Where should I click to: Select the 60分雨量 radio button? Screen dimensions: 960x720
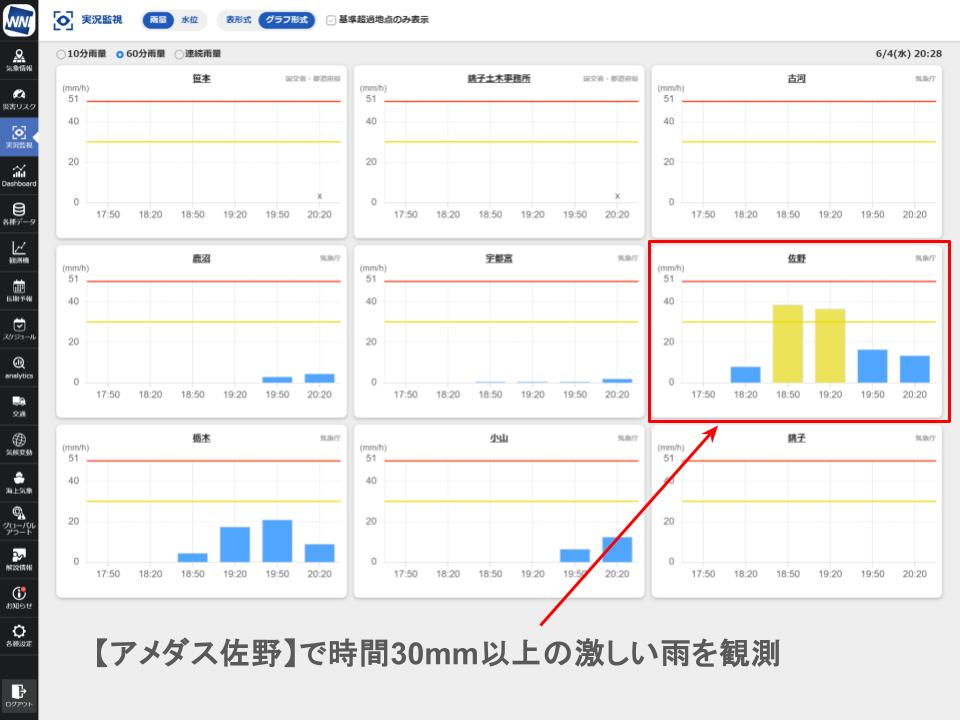click(120, 54)
